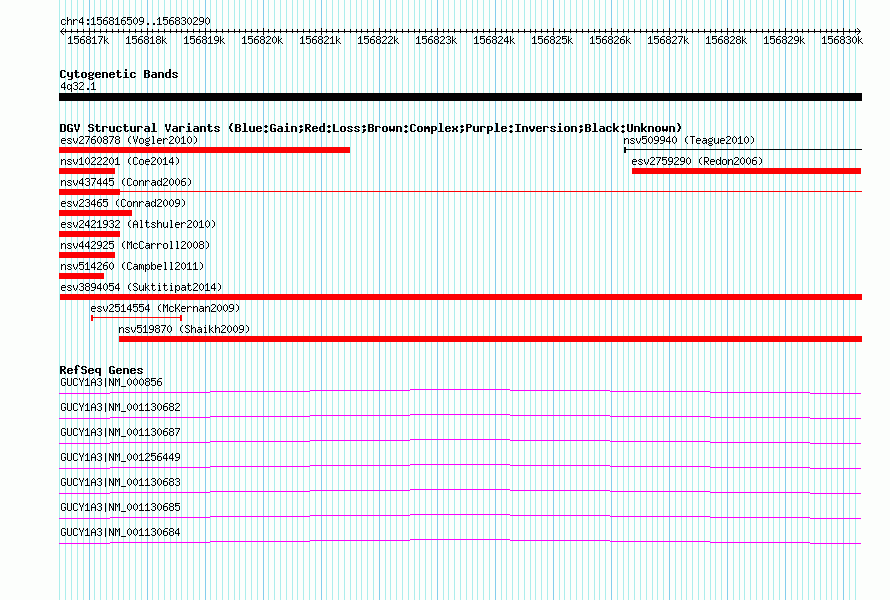Click the 4q32.1 band label

[x=78, y=86]
